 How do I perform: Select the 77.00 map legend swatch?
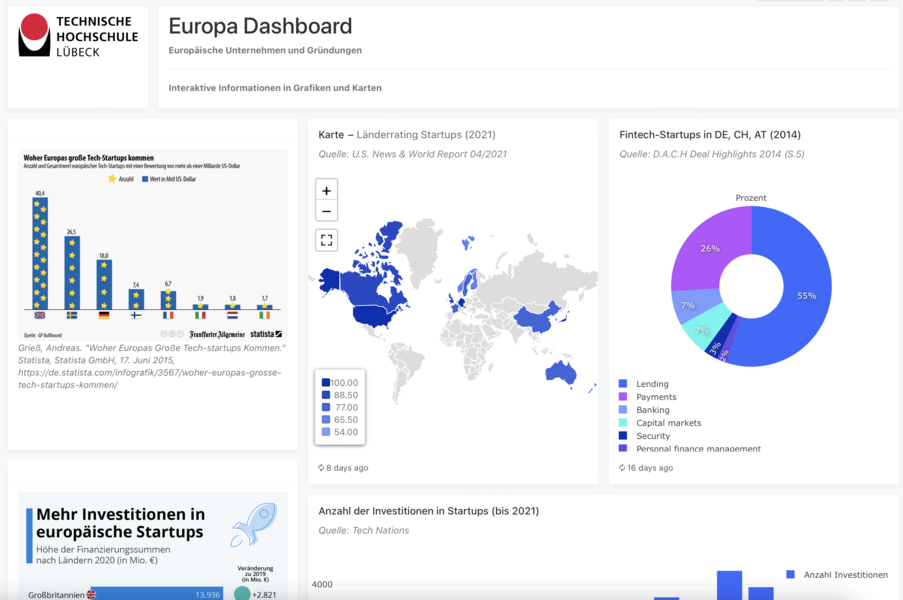[326, 407]
